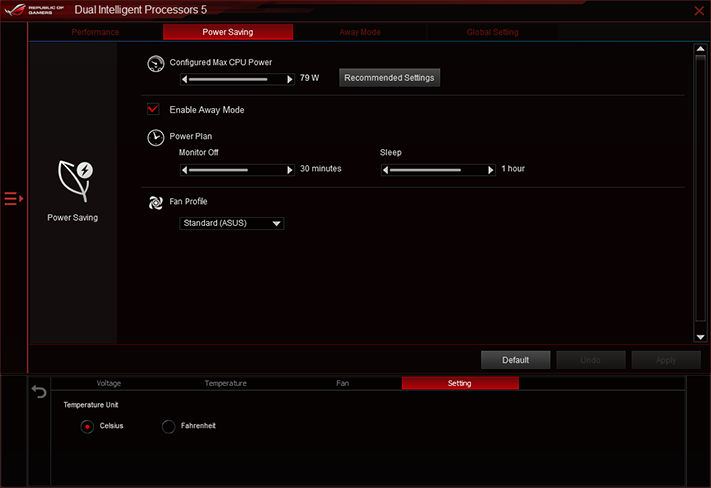711x488 pixels.
Task: Click the 1 hour sleep value
Action: (x=513, y=169)
